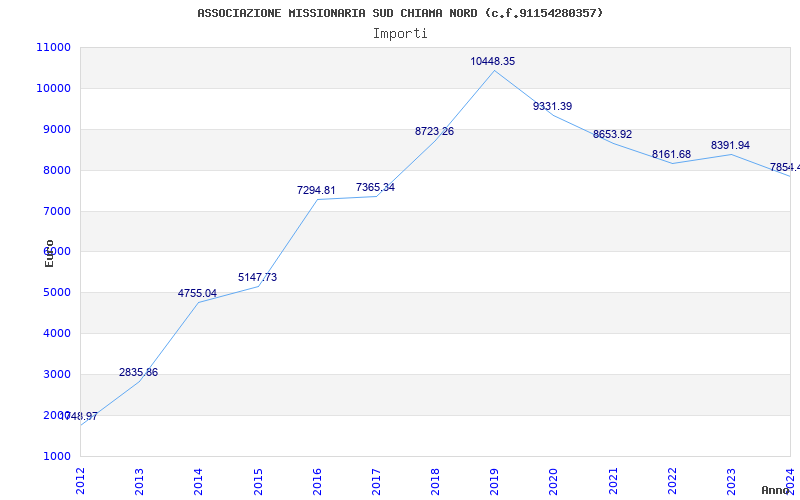800x500 pixels.
Task: Select the 8653.92 data label
Action: 612,134
